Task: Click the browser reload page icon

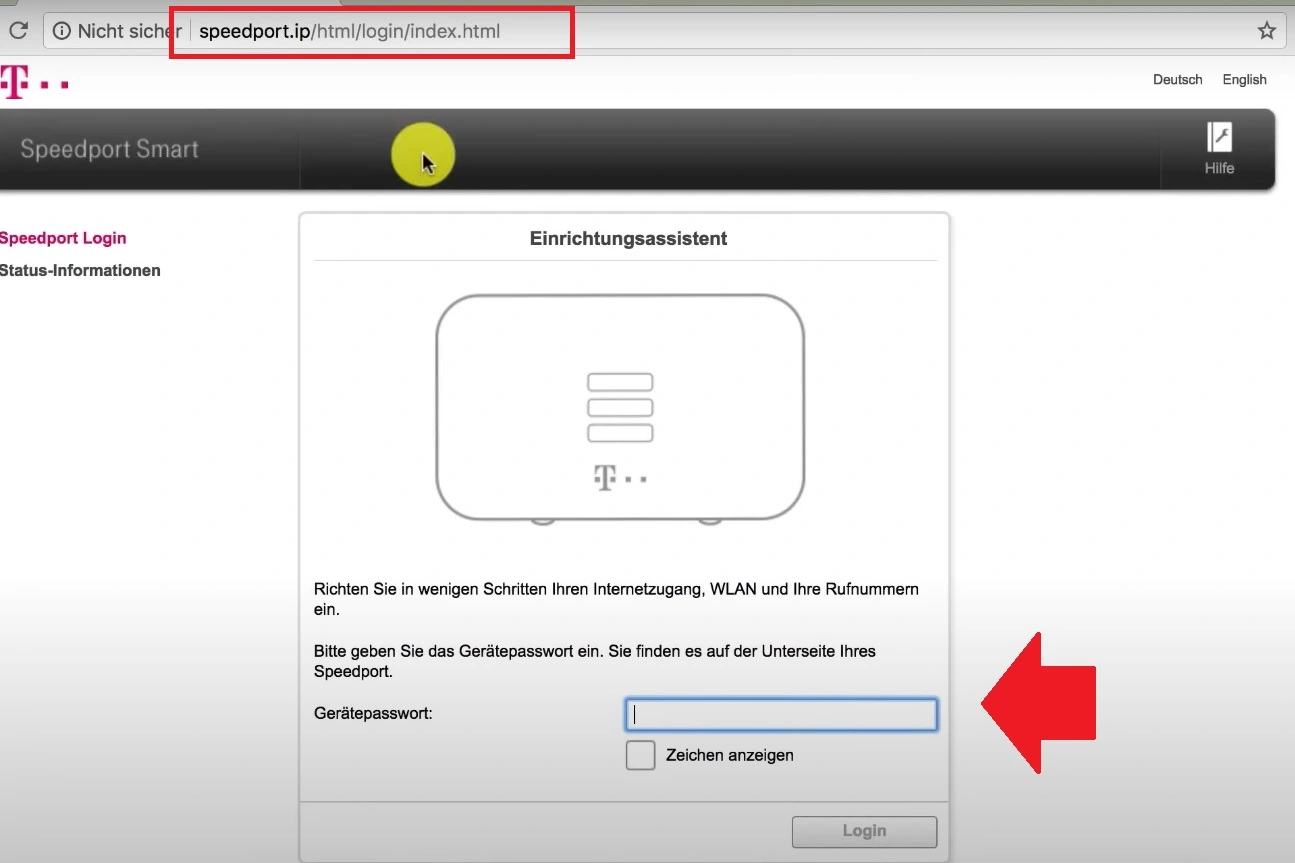Action: click(x=18, y=31)
